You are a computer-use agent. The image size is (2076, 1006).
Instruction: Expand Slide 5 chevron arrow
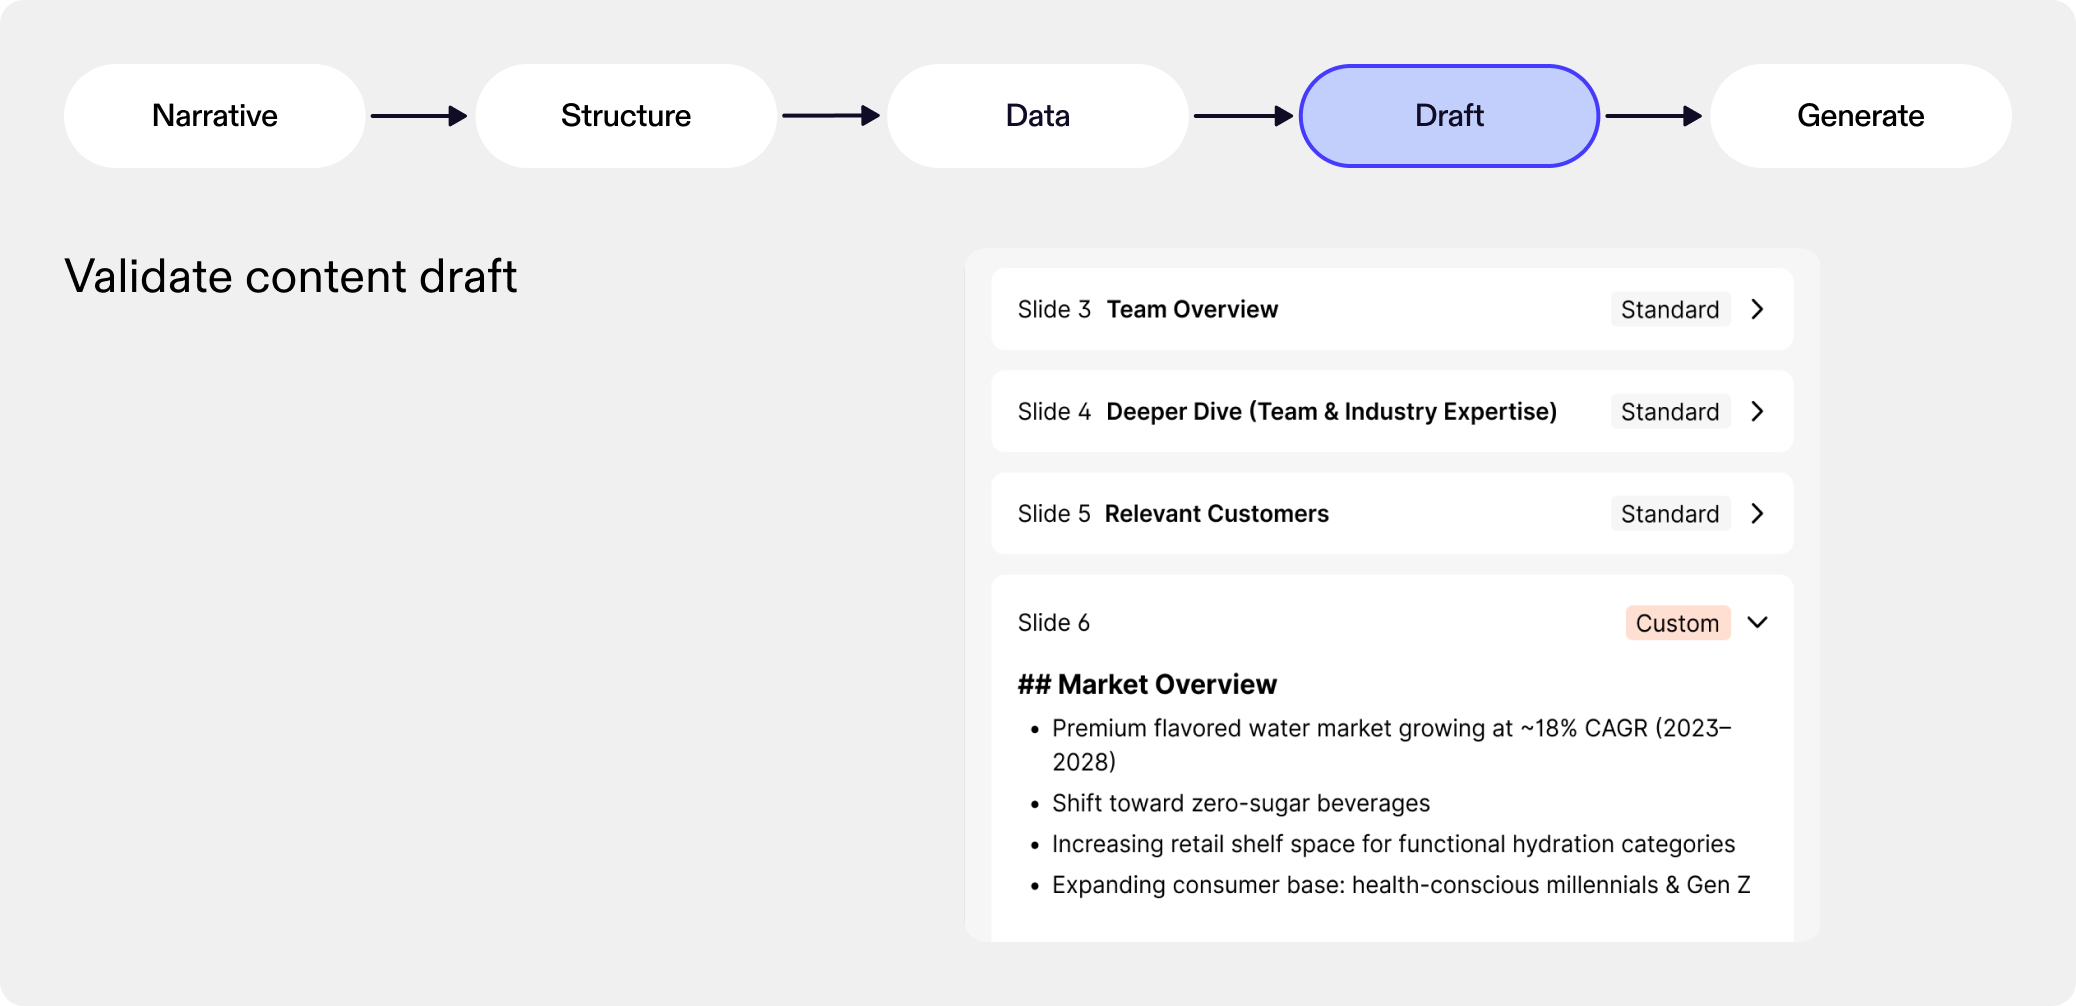[x=1757, y=514]
